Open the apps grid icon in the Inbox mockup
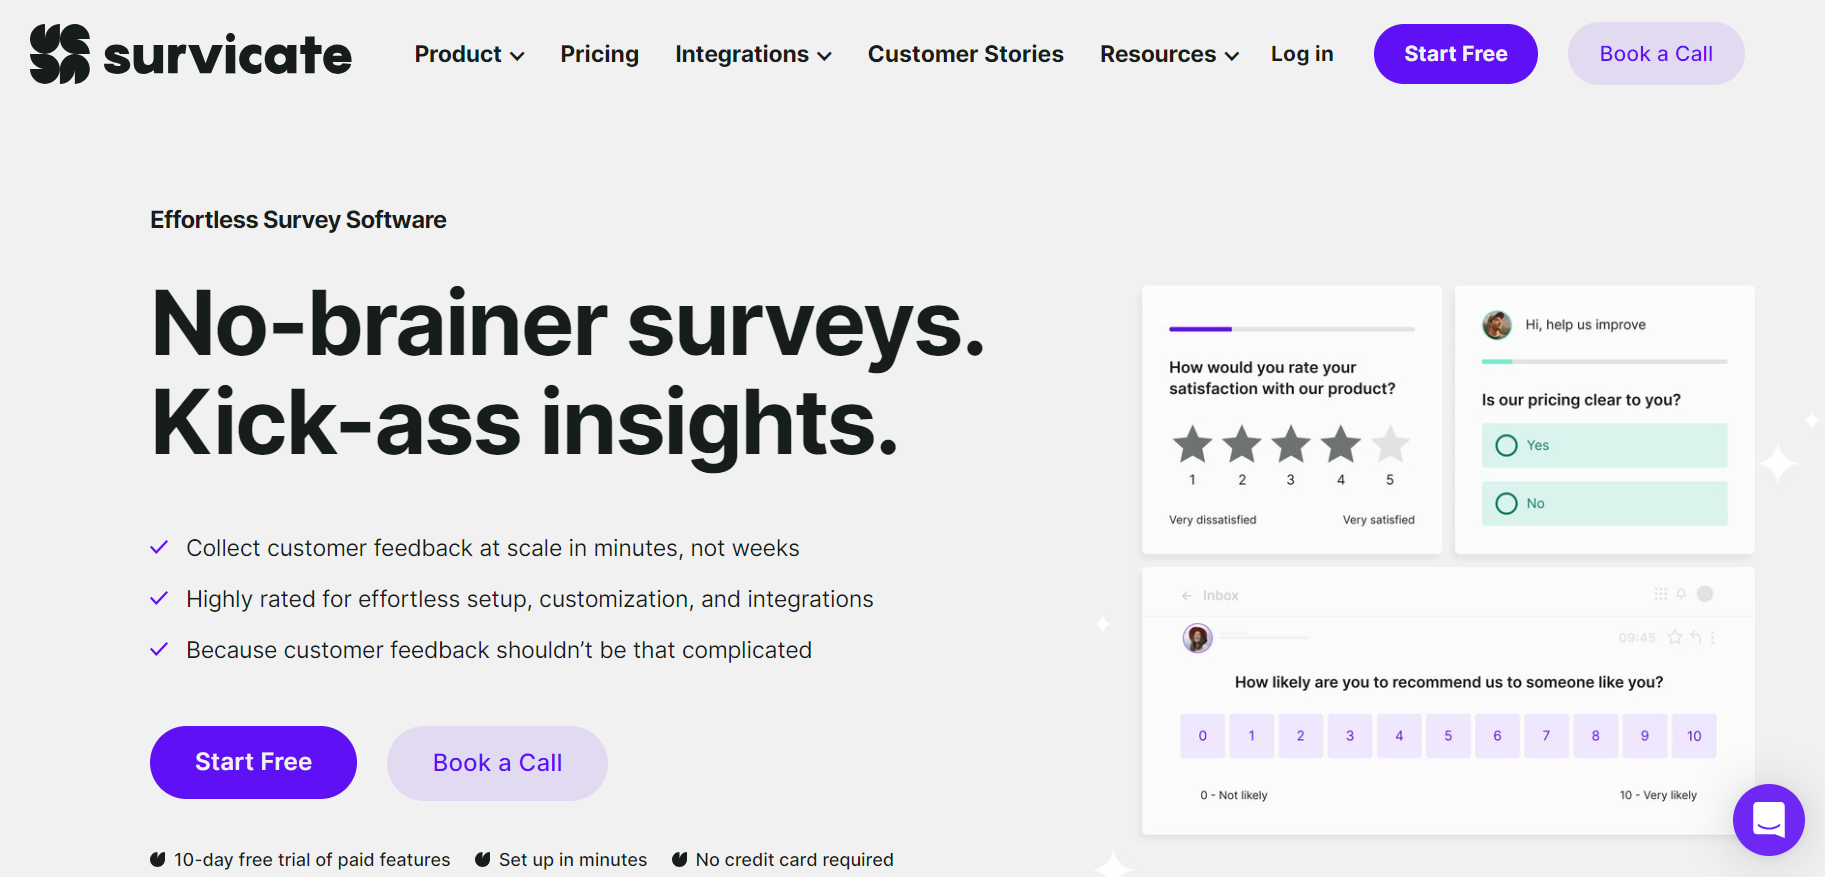Viewport: 1825px width, 877px height. coord(1661,593)
